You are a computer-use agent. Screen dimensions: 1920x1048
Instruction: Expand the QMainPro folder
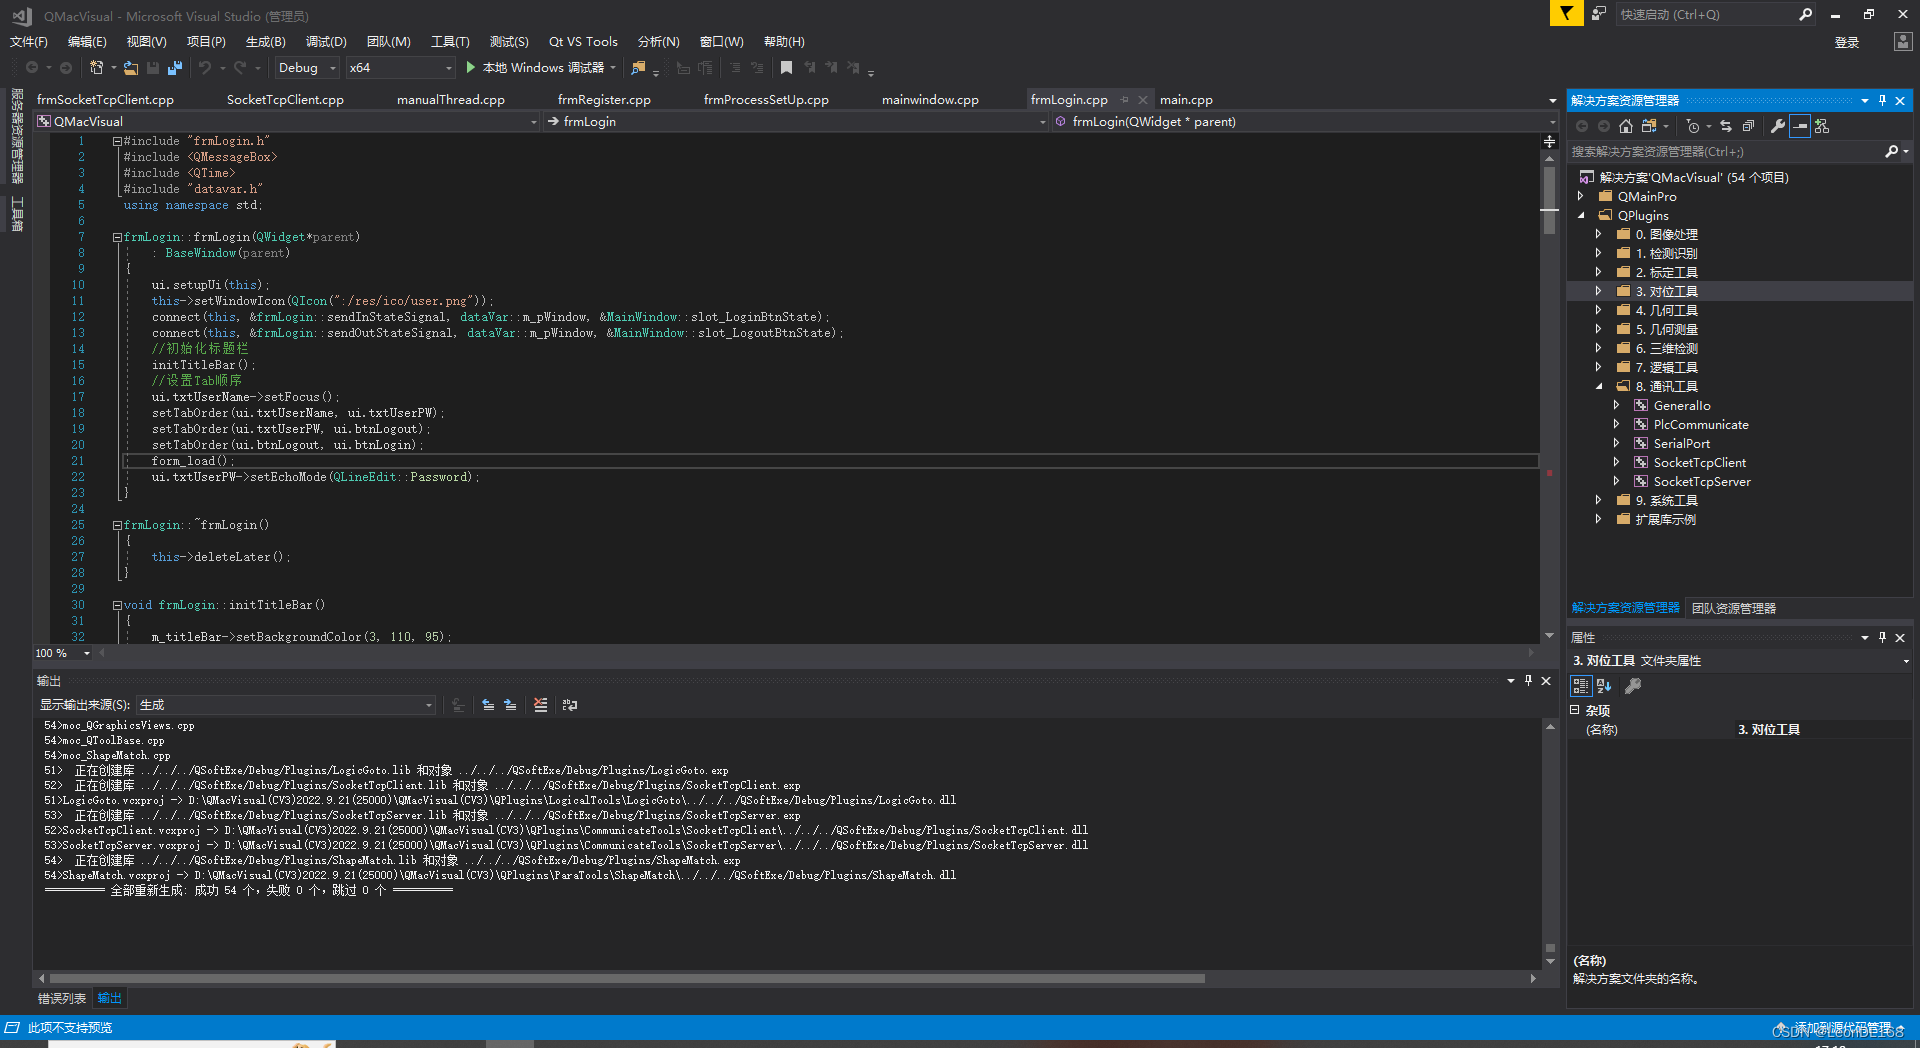(1581, 197)
